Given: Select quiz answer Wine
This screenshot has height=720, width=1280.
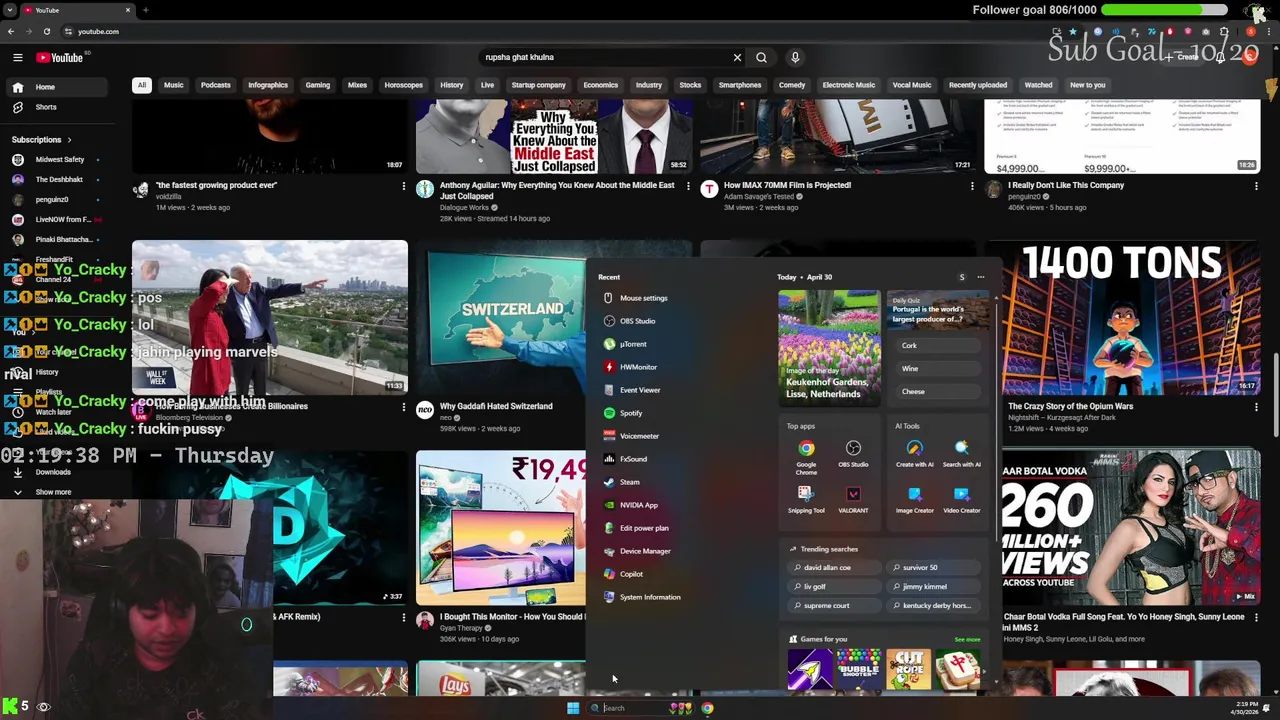Looking at the screenshot, I should point(938,368).
